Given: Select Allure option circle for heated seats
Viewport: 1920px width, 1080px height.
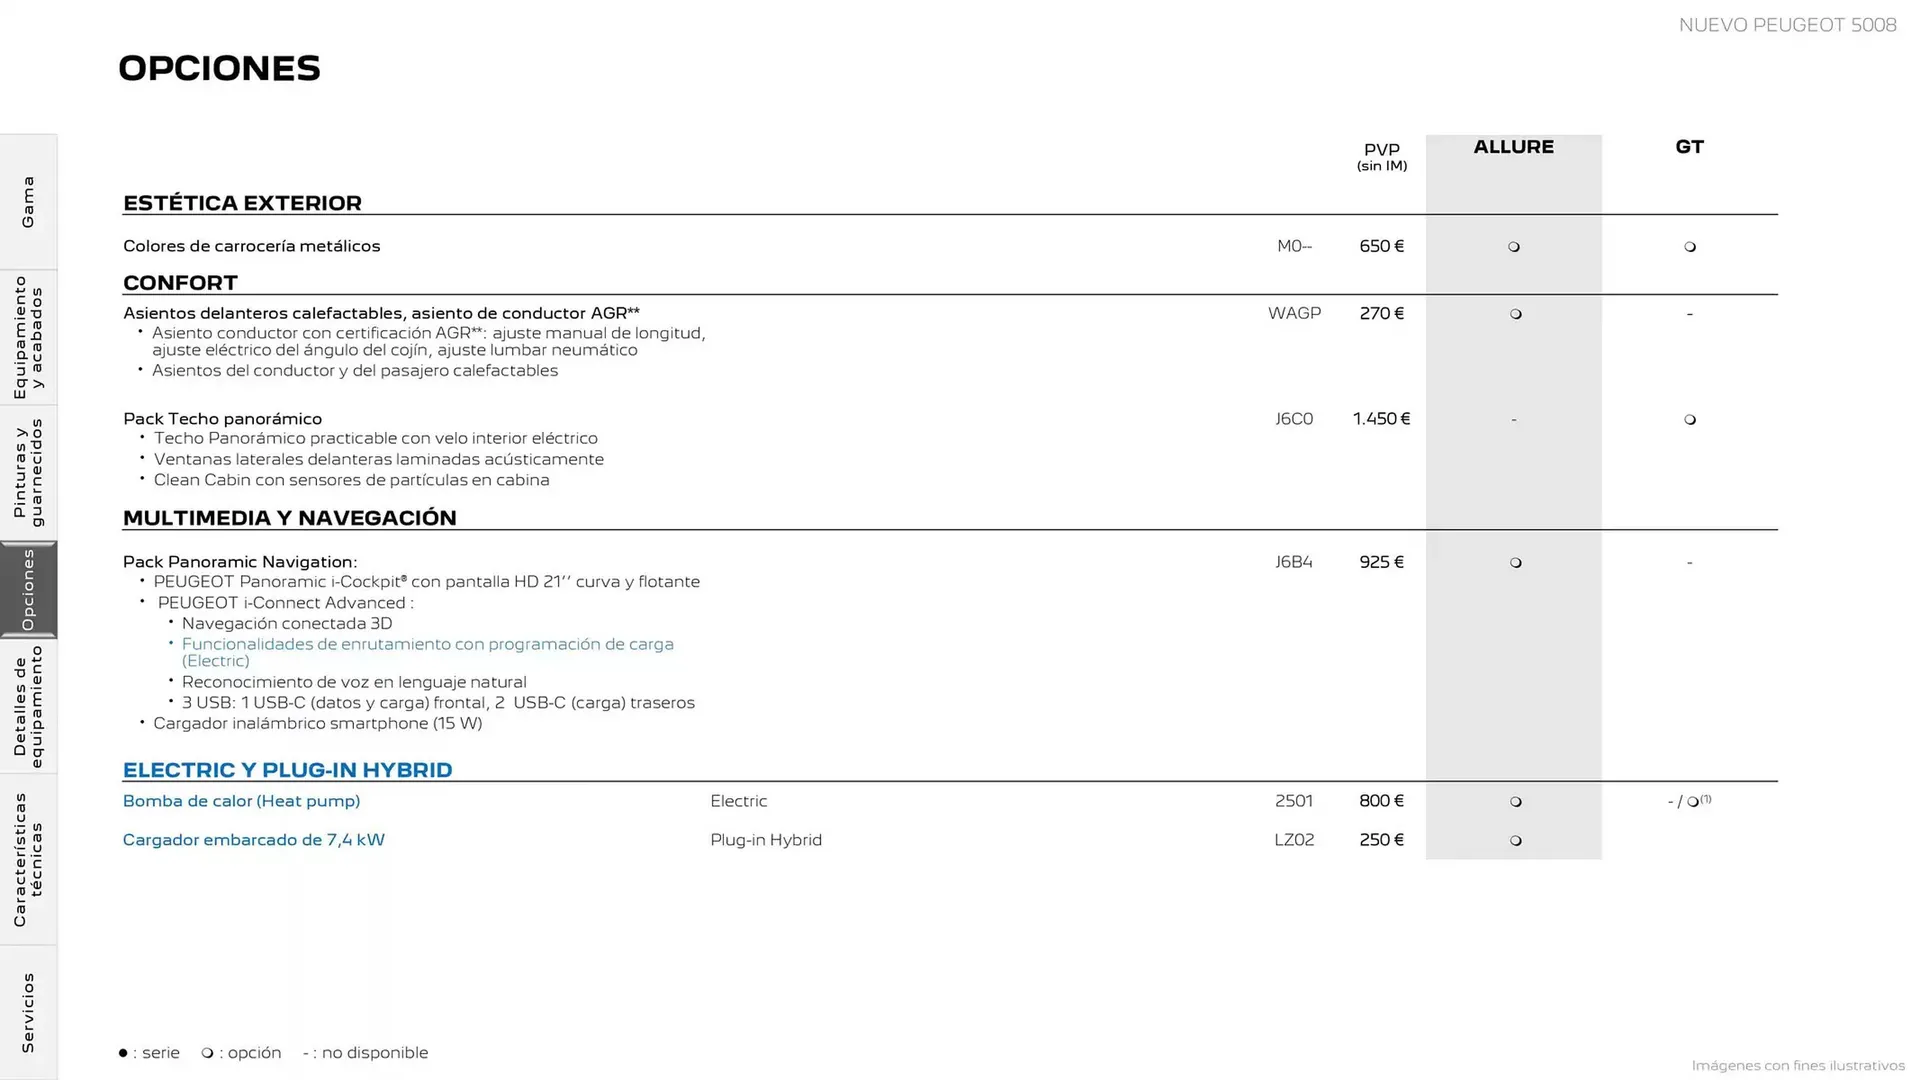Looking at the screenshot, I should coord(1516,314).
